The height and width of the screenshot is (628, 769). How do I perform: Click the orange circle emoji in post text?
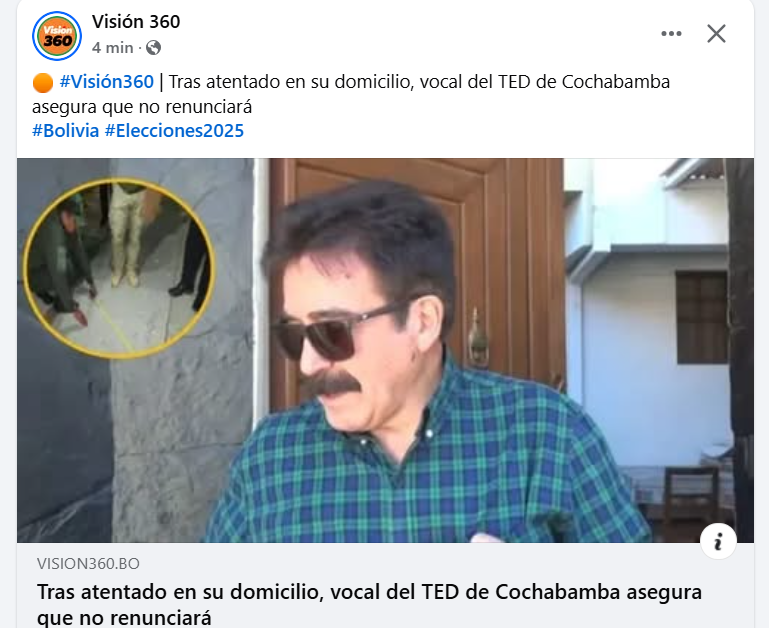(43, 82)
